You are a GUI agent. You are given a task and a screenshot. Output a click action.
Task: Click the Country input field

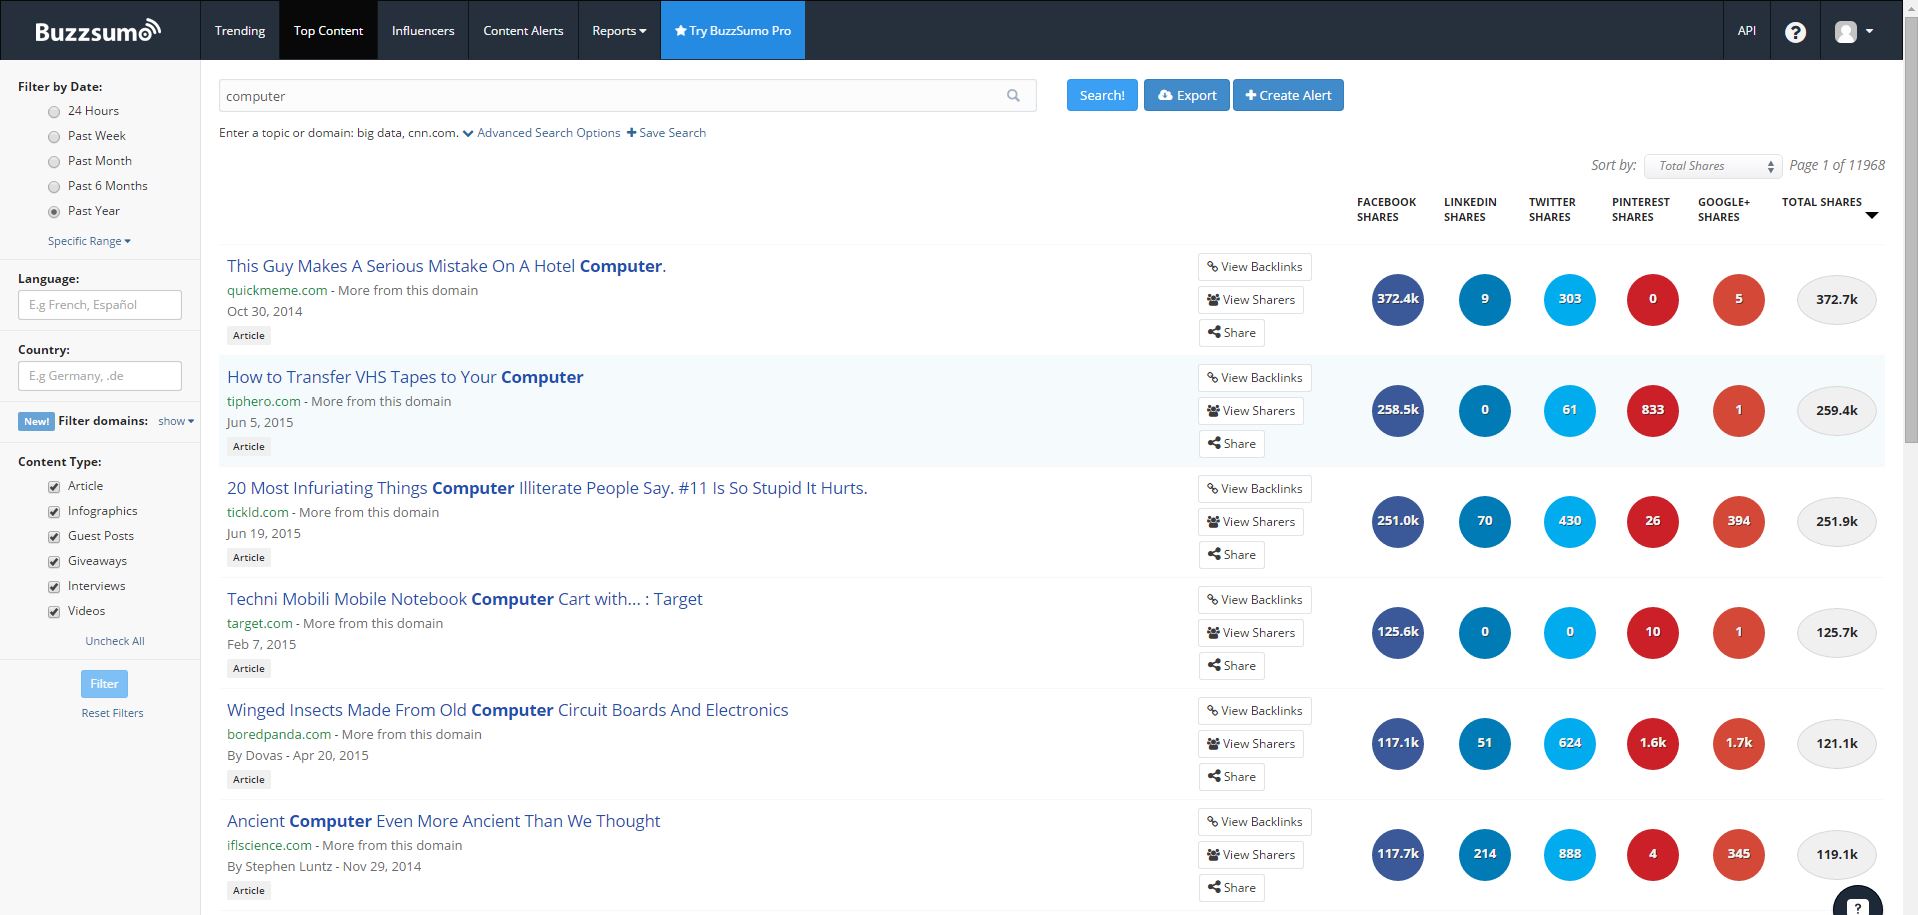click(100, 376)
